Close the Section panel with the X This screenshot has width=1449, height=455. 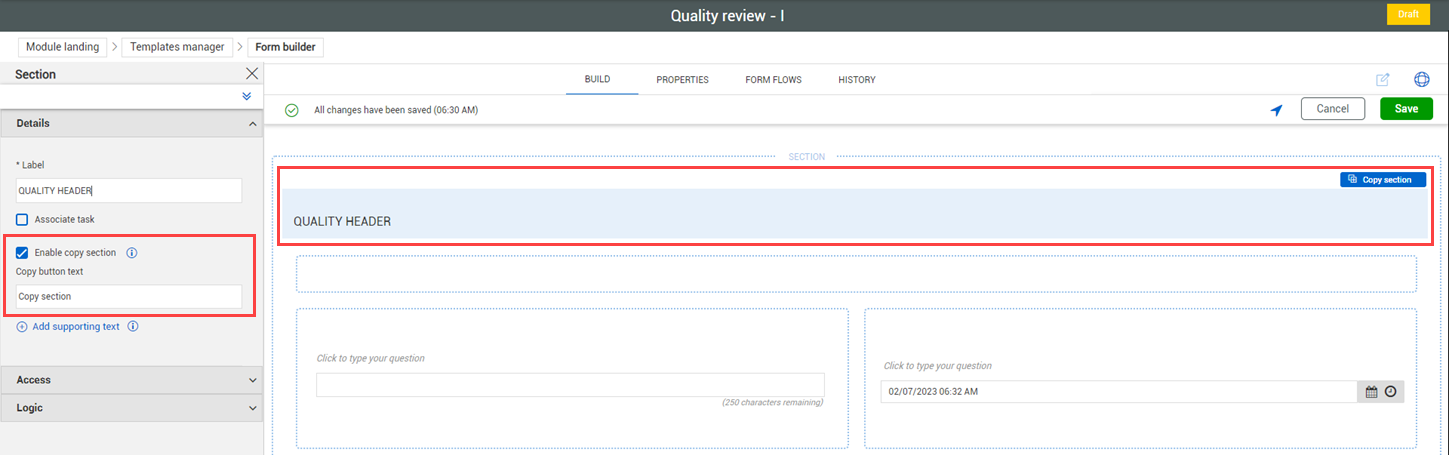[x=252, y=74]
